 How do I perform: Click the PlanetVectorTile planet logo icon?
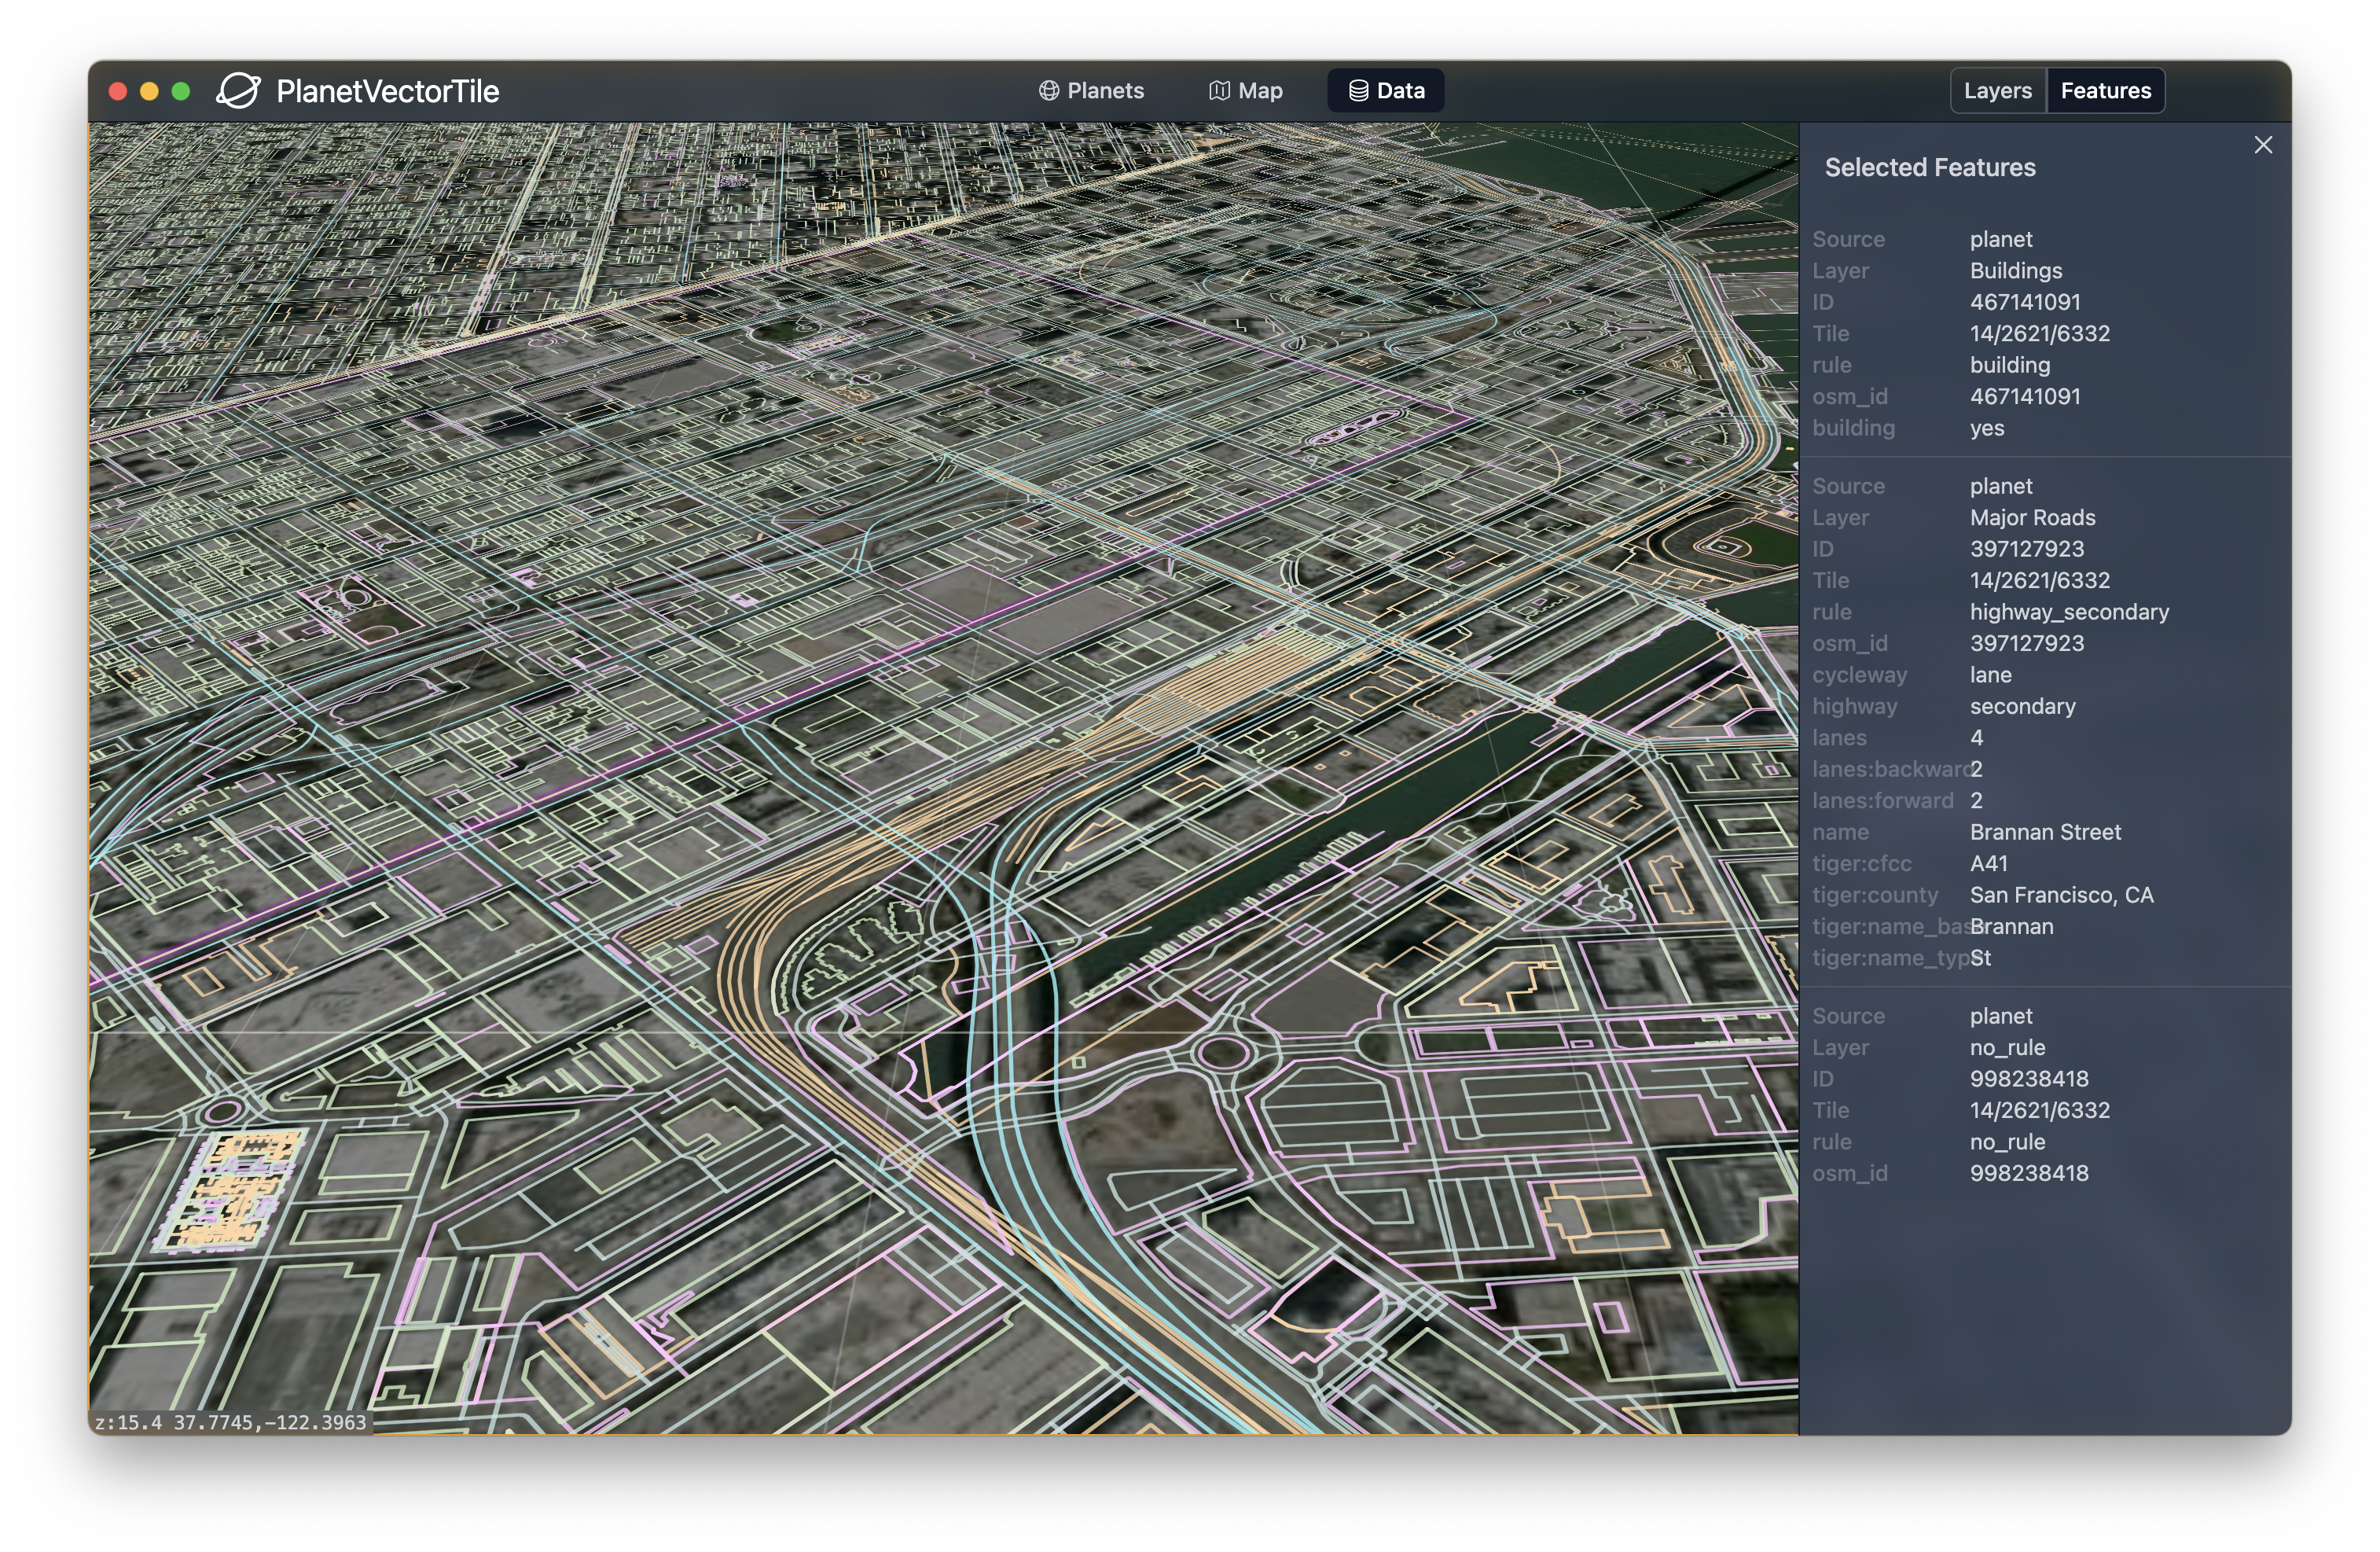coord(238,91)
